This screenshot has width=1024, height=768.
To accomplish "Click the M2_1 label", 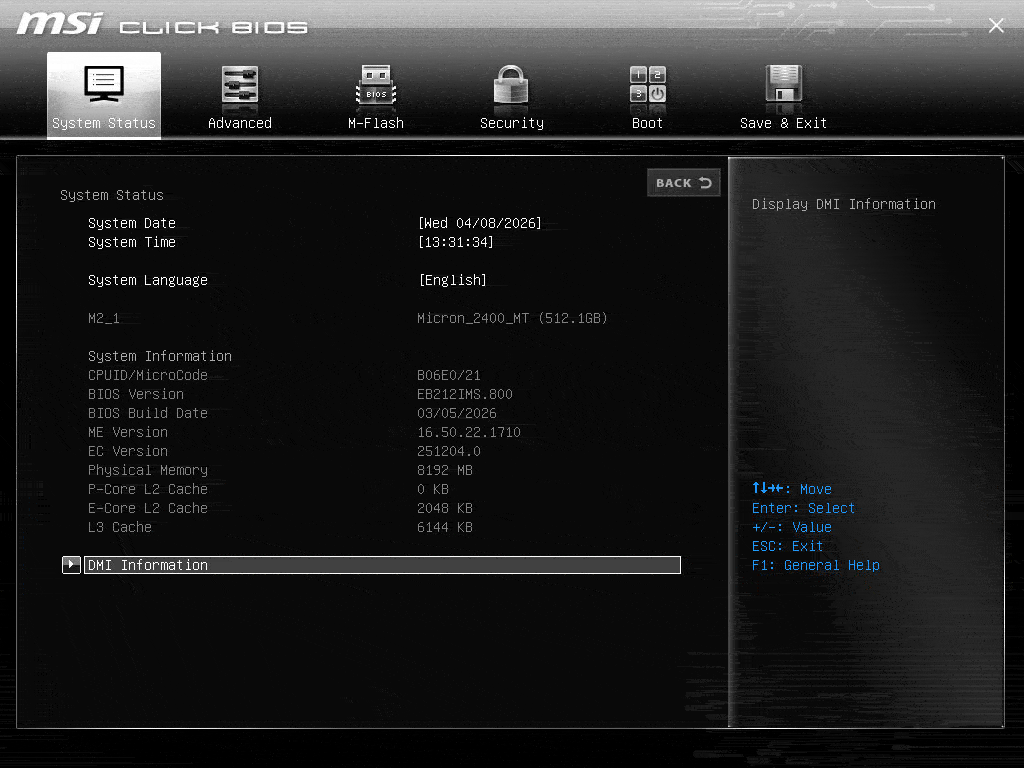I will click(104, 318).
